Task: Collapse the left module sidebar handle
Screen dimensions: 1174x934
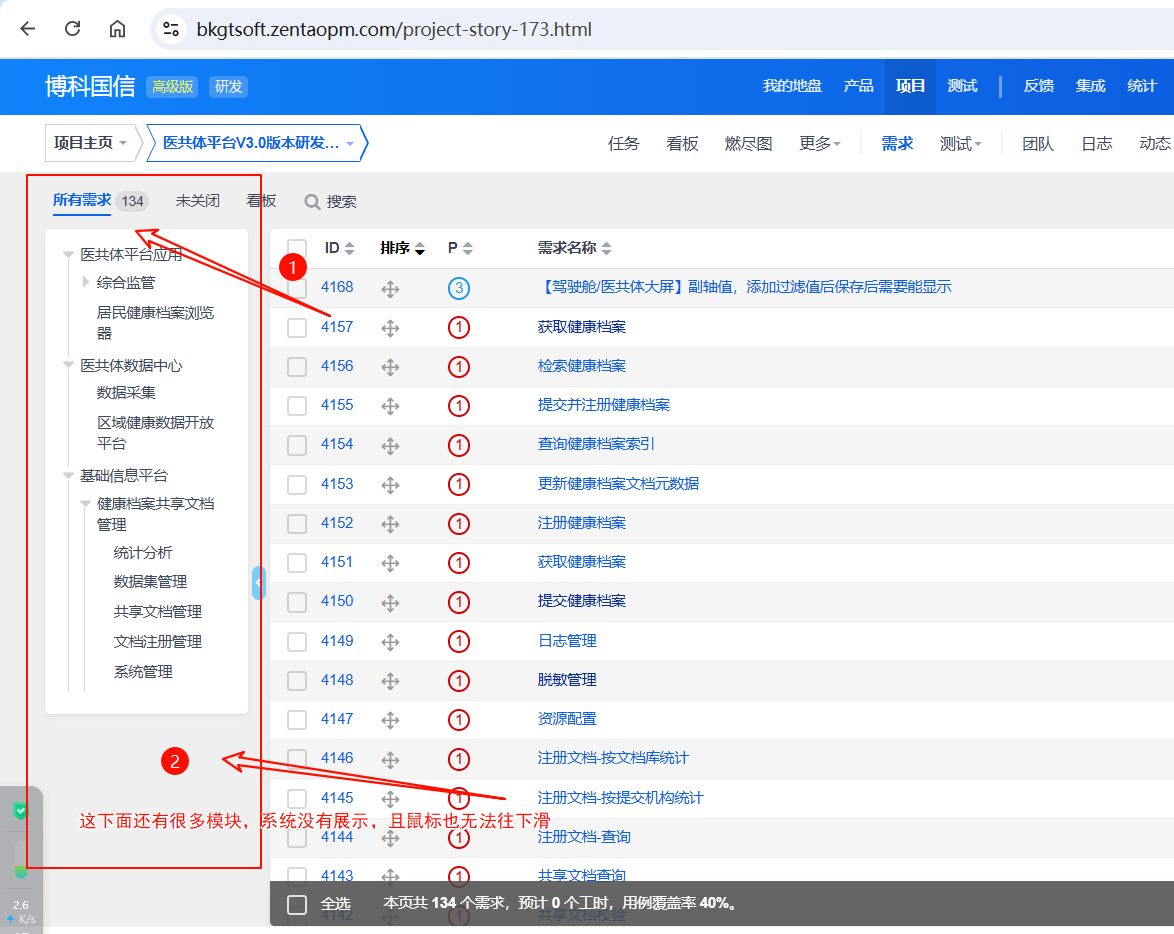Action: [259, 582]
